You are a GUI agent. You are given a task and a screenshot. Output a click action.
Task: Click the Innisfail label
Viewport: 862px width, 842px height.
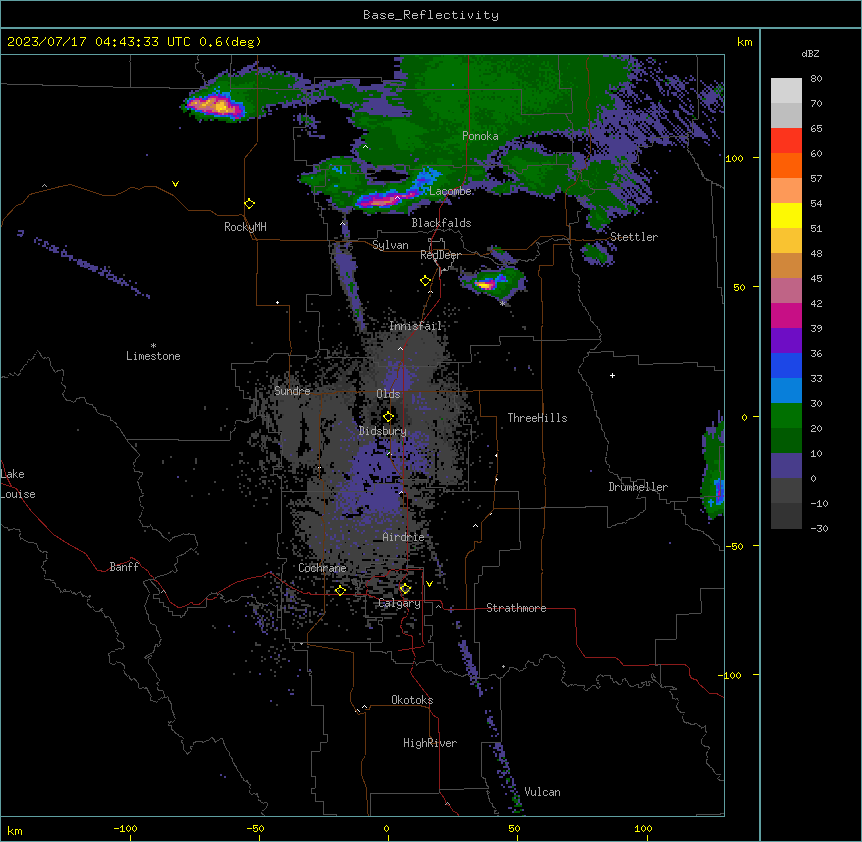(415, 326)
